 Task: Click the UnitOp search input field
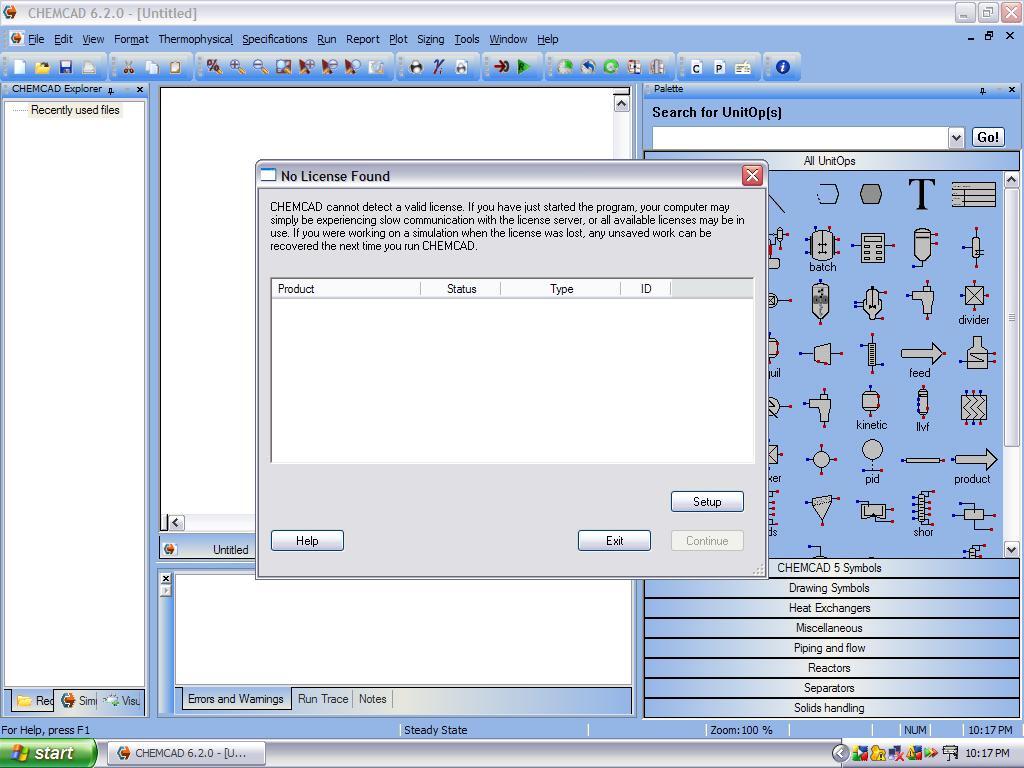(x=801, y=138)
